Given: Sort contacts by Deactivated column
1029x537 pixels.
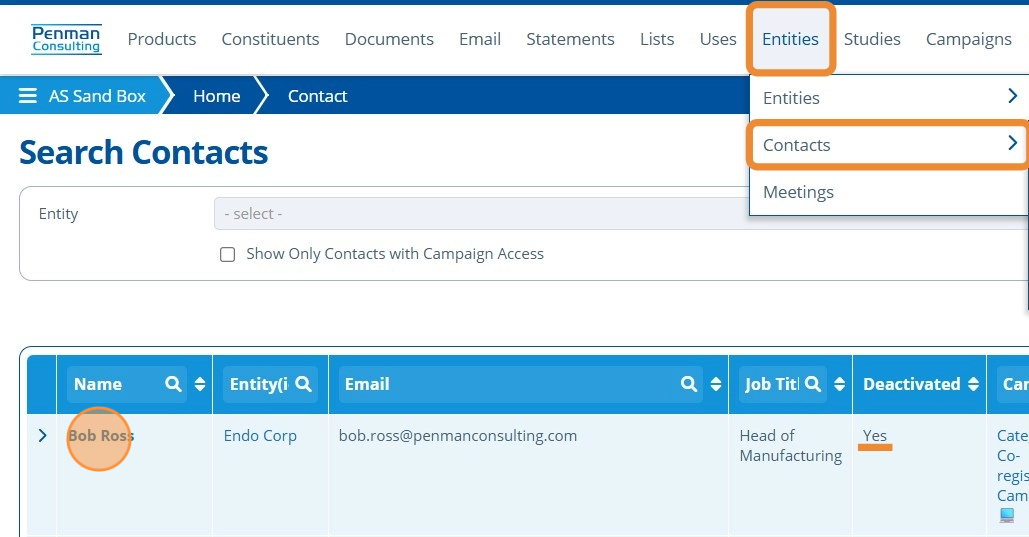Looking at the screenshot, I should coord(974,384).
